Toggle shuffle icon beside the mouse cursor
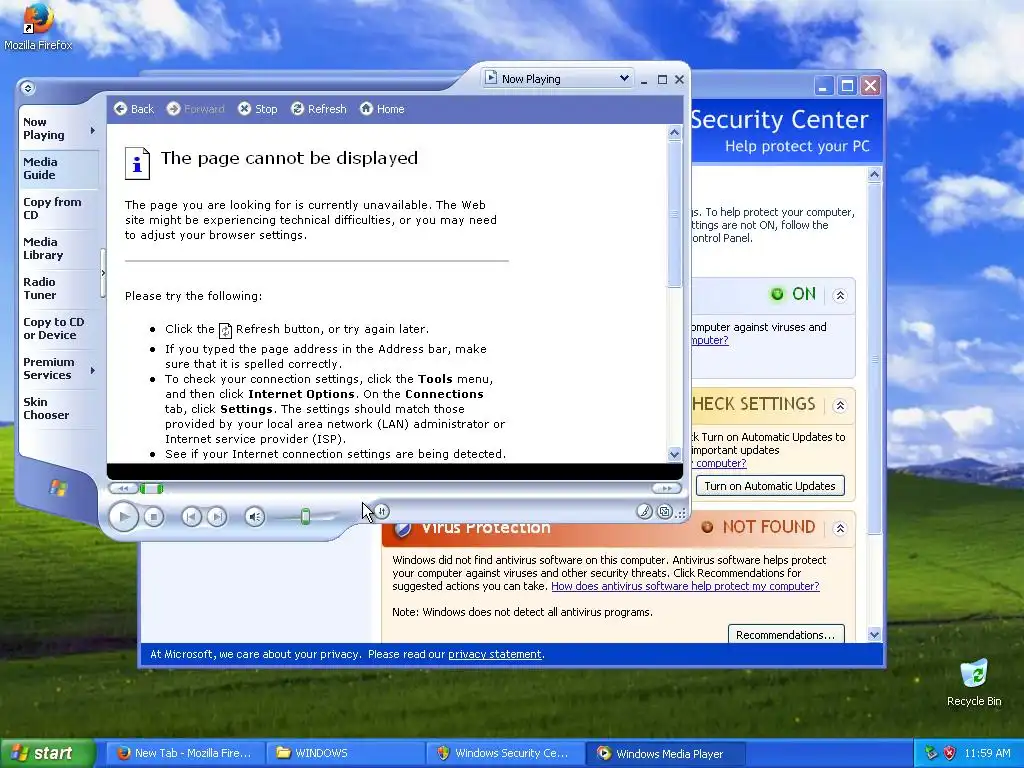 tap(382, 511)
